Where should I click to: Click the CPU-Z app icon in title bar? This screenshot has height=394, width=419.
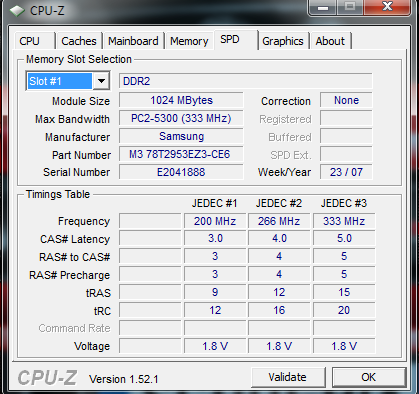click(x=17, y=11)
